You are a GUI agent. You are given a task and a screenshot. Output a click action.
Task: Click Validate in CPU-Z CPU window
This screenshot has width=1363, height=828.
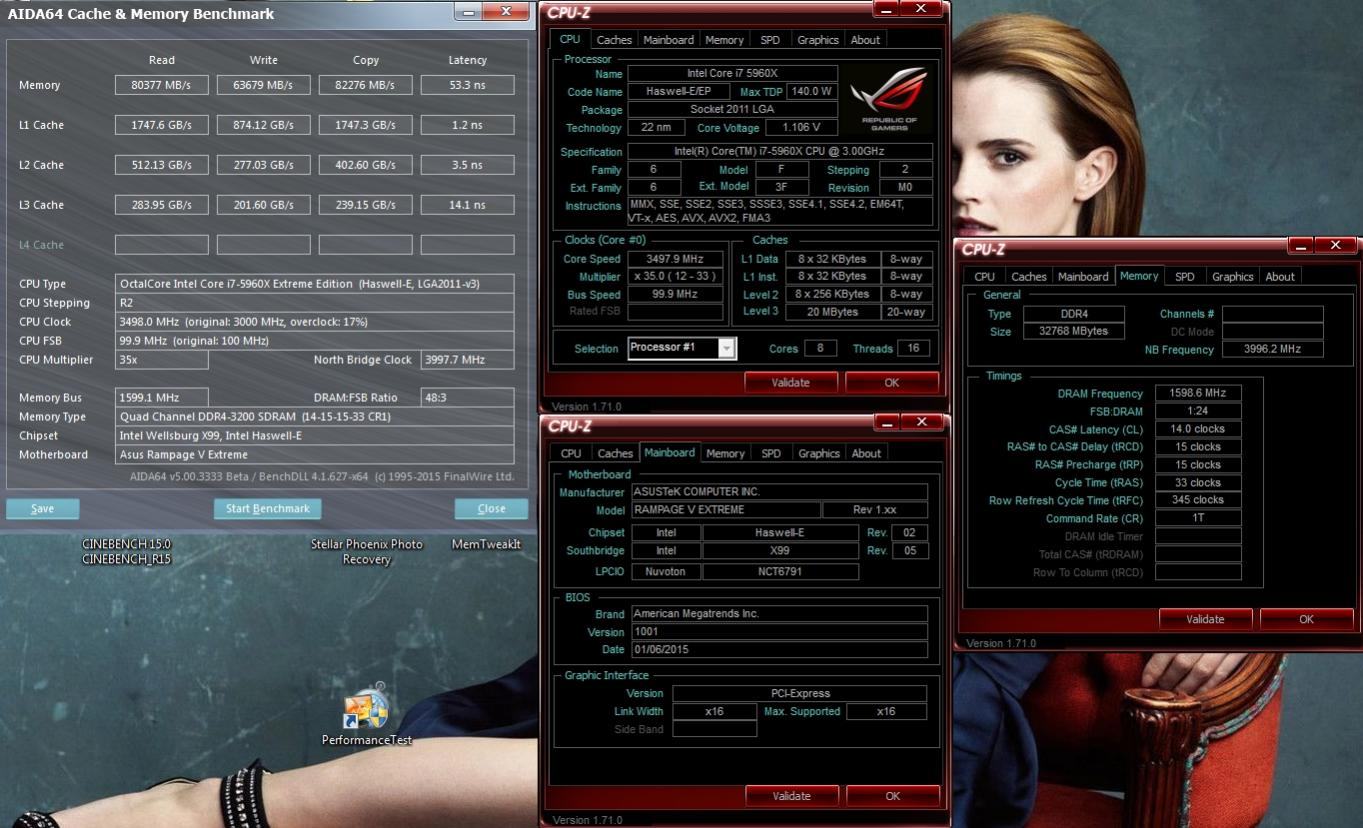pos(791,382)
